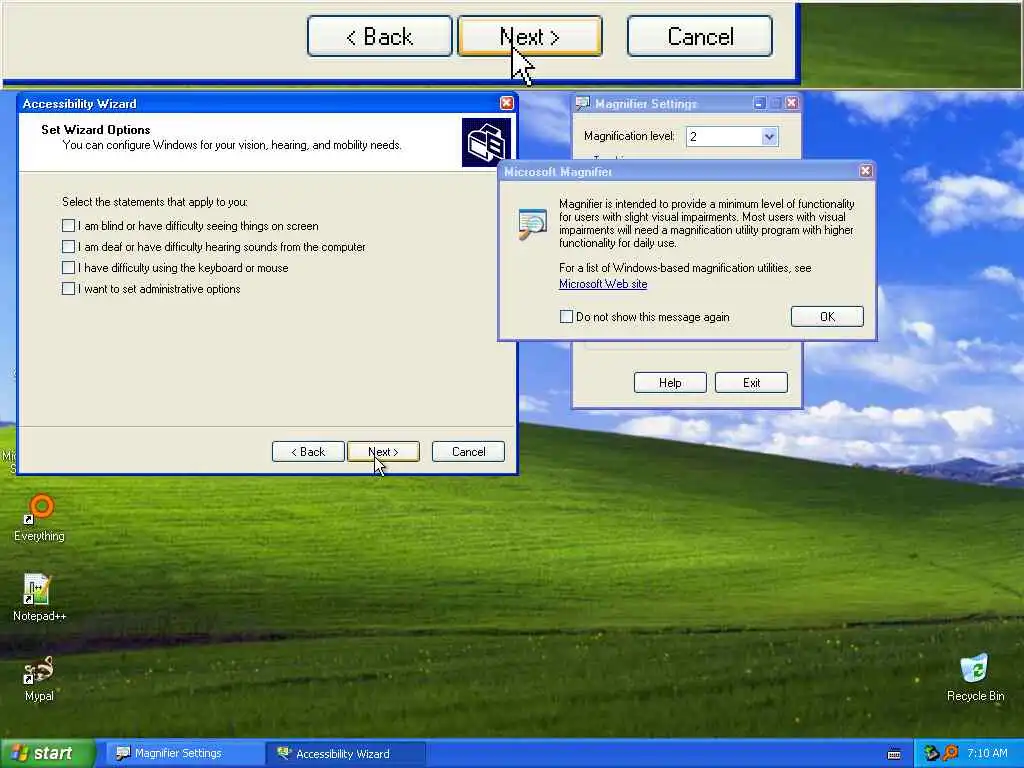Check 'I have difficulty using the keyboard or mouse'

(x=68, y=268)
